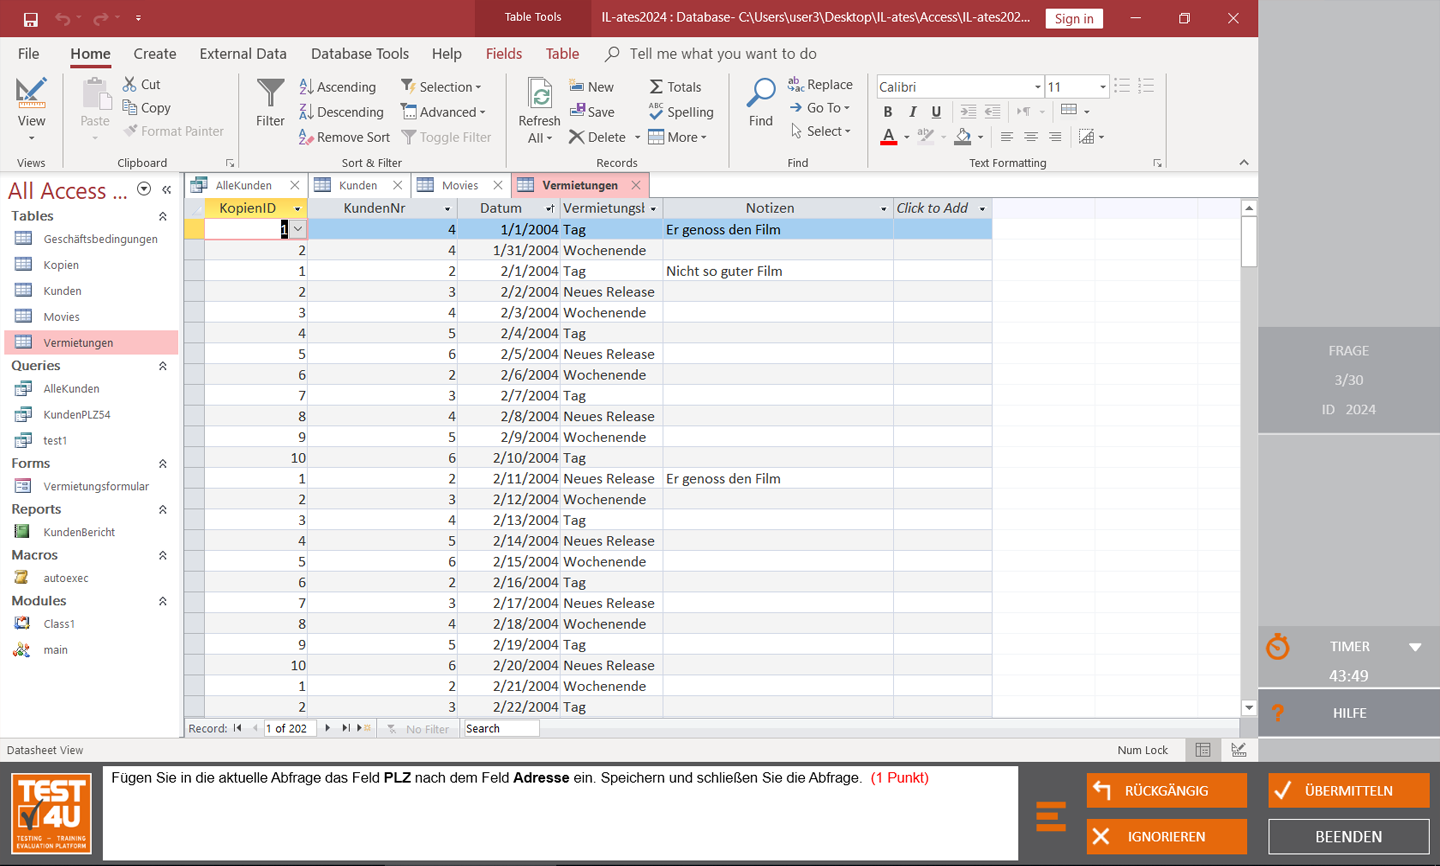
Task: Switch to Datasheet View from status bar
Action: (x=1203, y=750)
